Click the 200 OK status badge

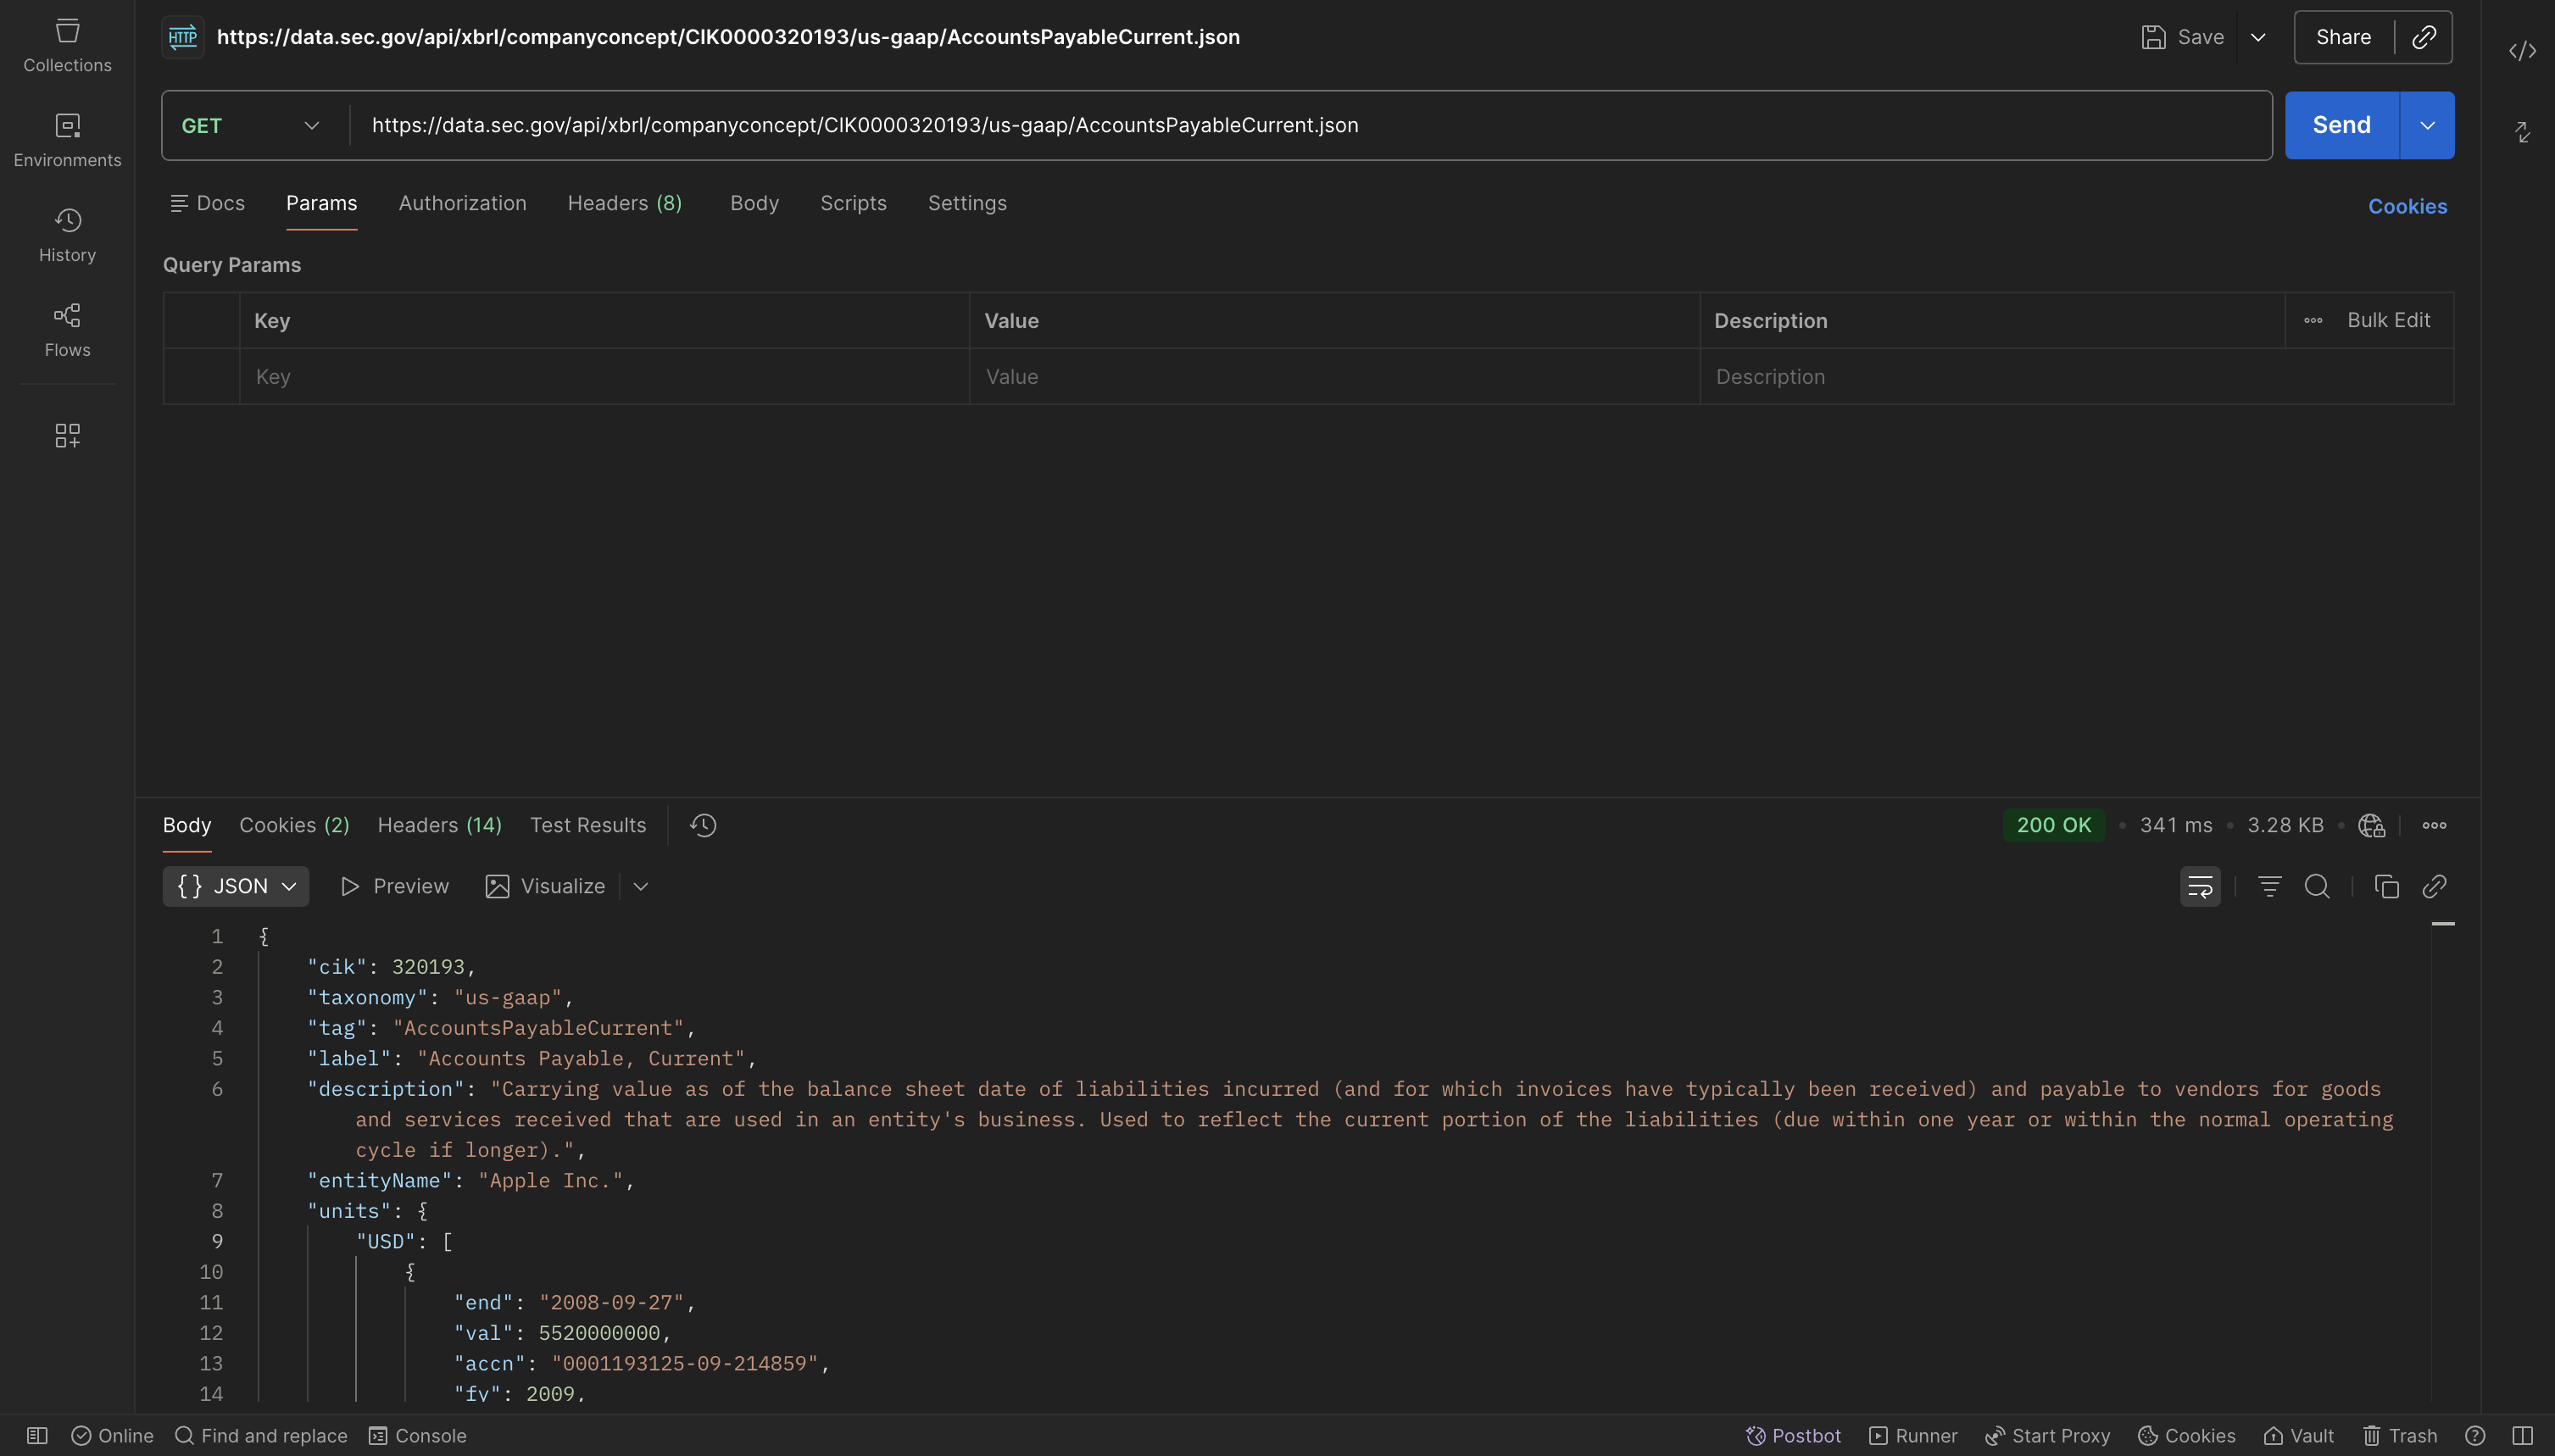point(2053,825)
